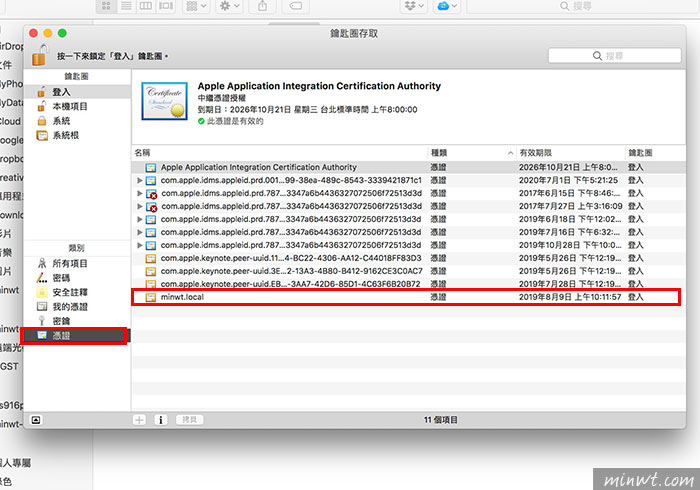Select the Apple Application Integration Certification Authority row
700x490 pixels.
coord(408,167)
